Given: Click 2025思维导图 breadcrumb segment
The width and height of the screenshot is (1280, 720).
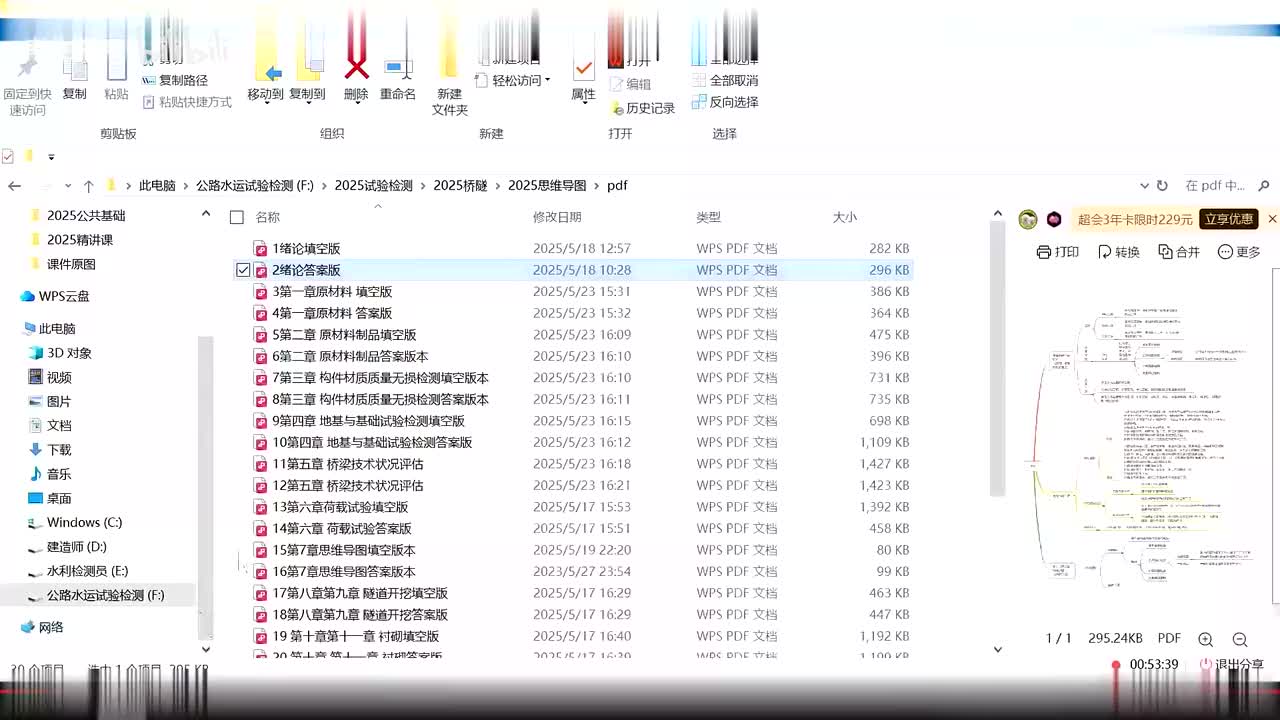Looking at the screenshot, I should [547, 186].
